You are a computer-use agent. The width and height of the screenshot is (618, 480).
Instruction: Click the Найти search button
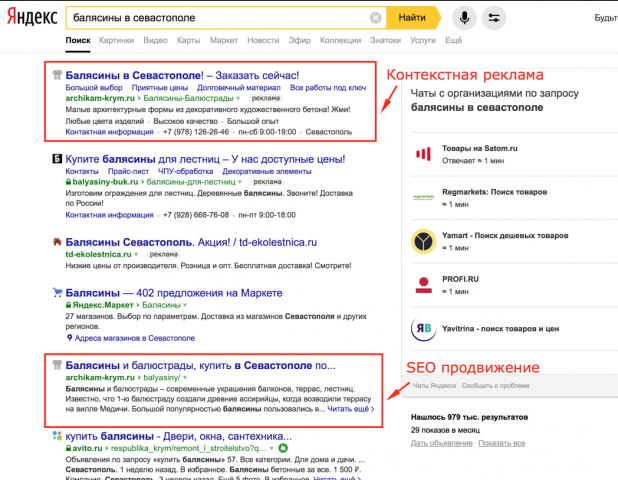point(412,18)
